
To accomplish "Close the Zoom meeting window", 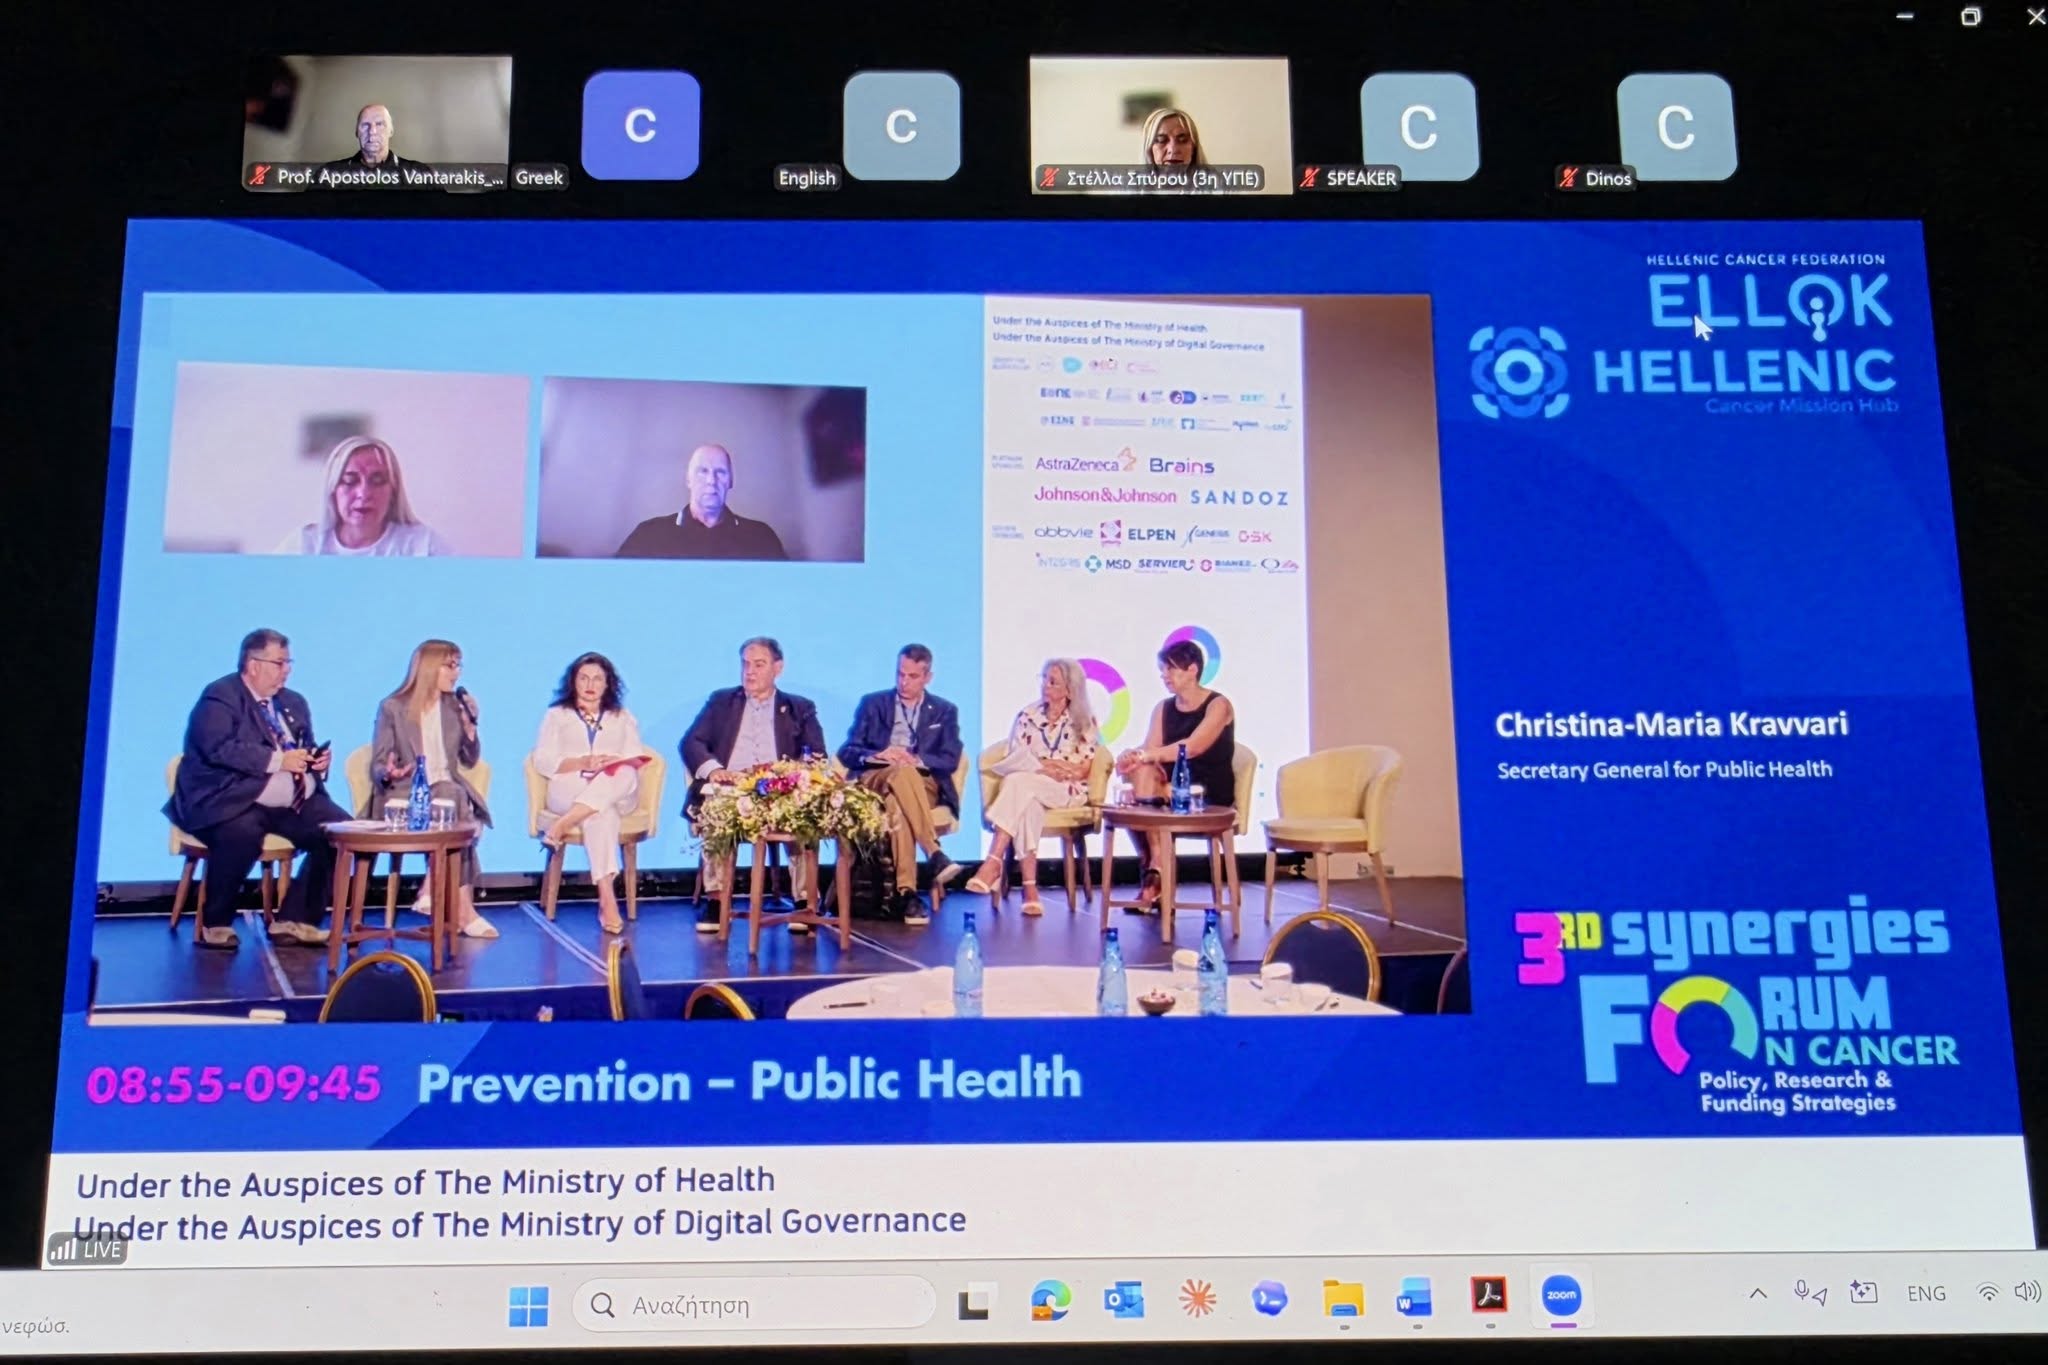I will (2034, 17).
